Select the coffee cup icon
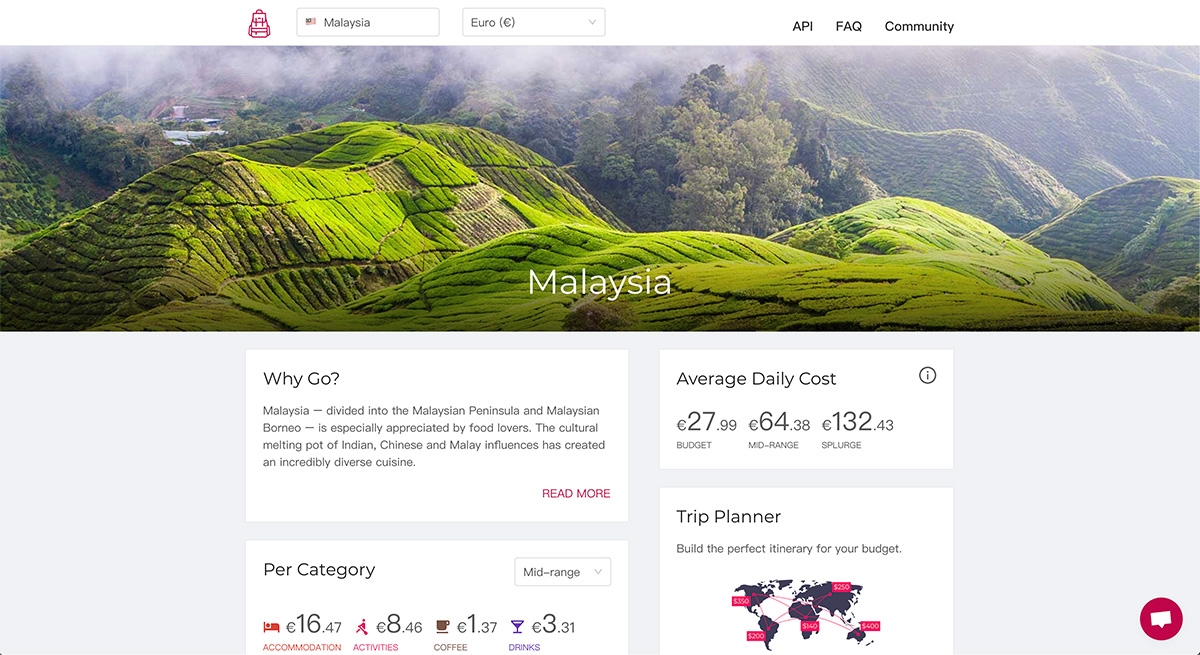The image size is (1200, 655). (x=442, y=627)
